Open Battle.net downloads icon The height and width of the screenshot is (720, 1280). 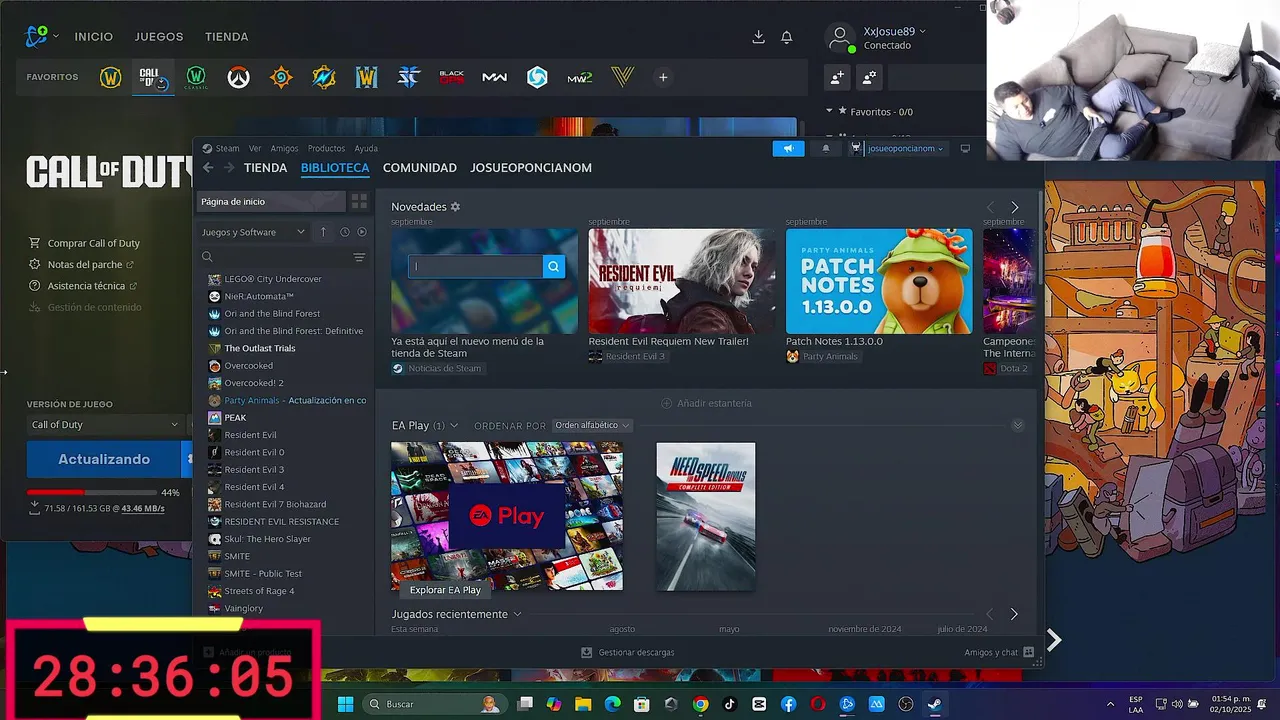coord(758,37)
